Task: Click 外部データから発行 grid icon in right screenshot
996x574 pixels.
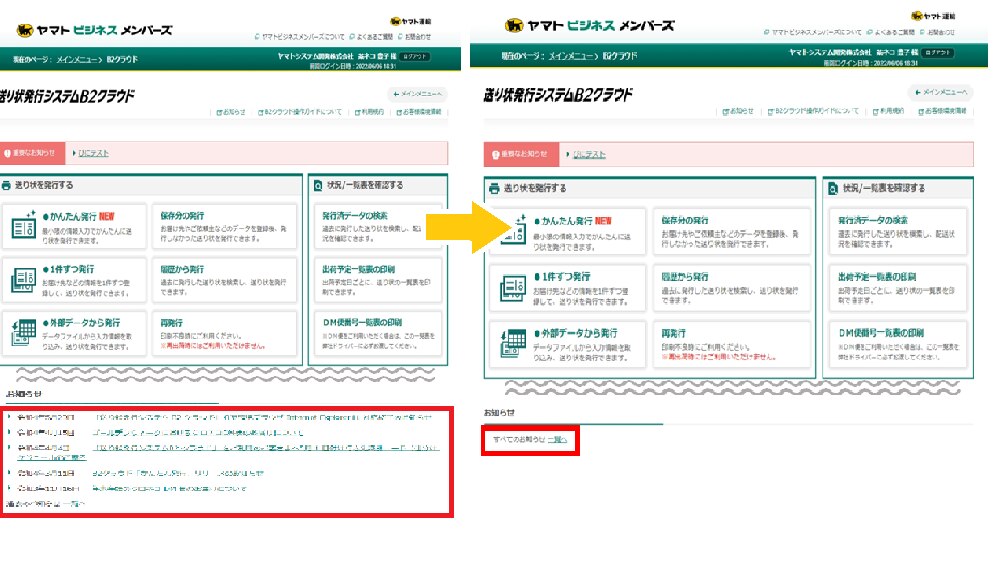Action: tap(513, 343)
